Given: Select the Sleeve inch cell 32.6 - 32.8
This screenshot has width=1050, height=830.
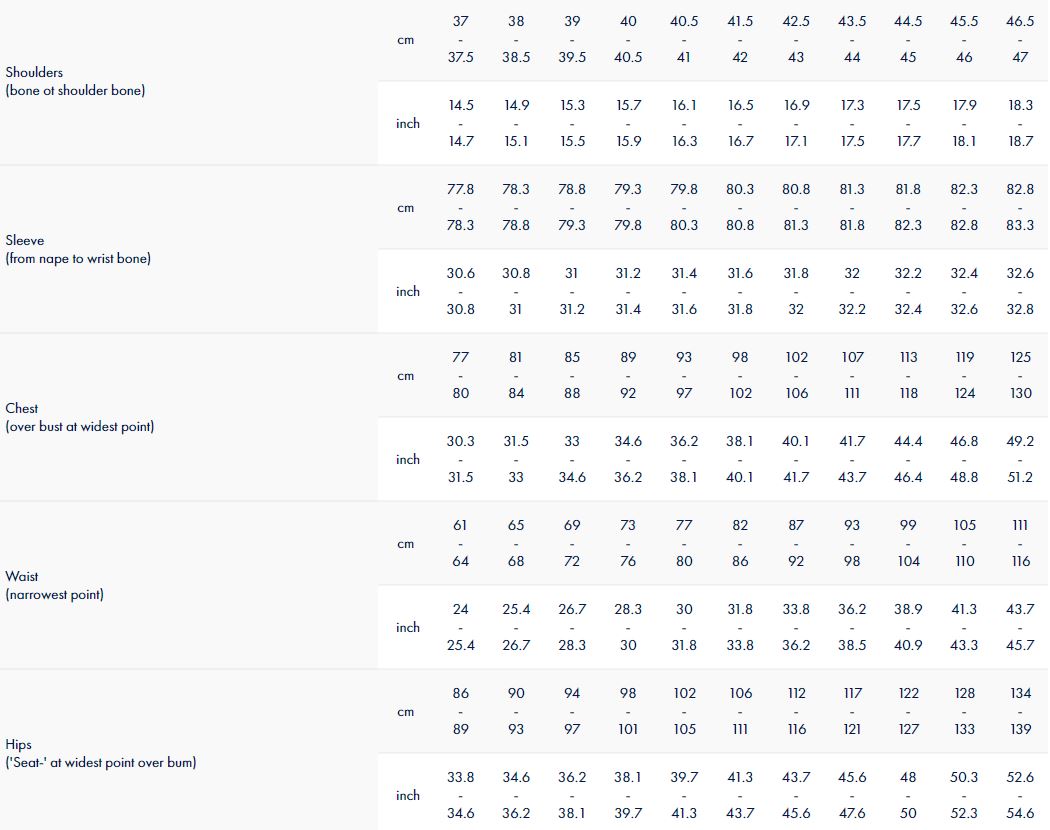Looking at the screenshot, I should pyautogui.click(x=1020, y=291).
